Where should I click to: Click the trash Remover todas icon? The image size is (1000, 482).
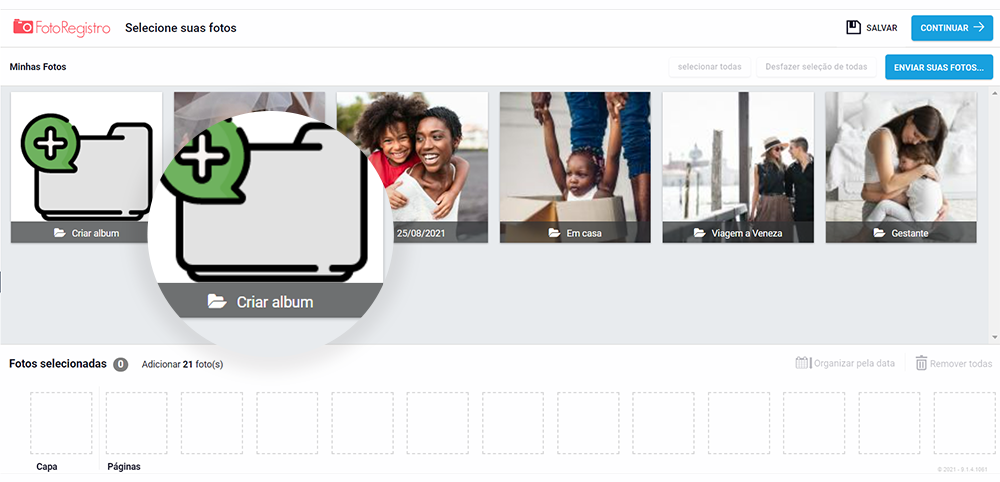(x=921, y=363)
